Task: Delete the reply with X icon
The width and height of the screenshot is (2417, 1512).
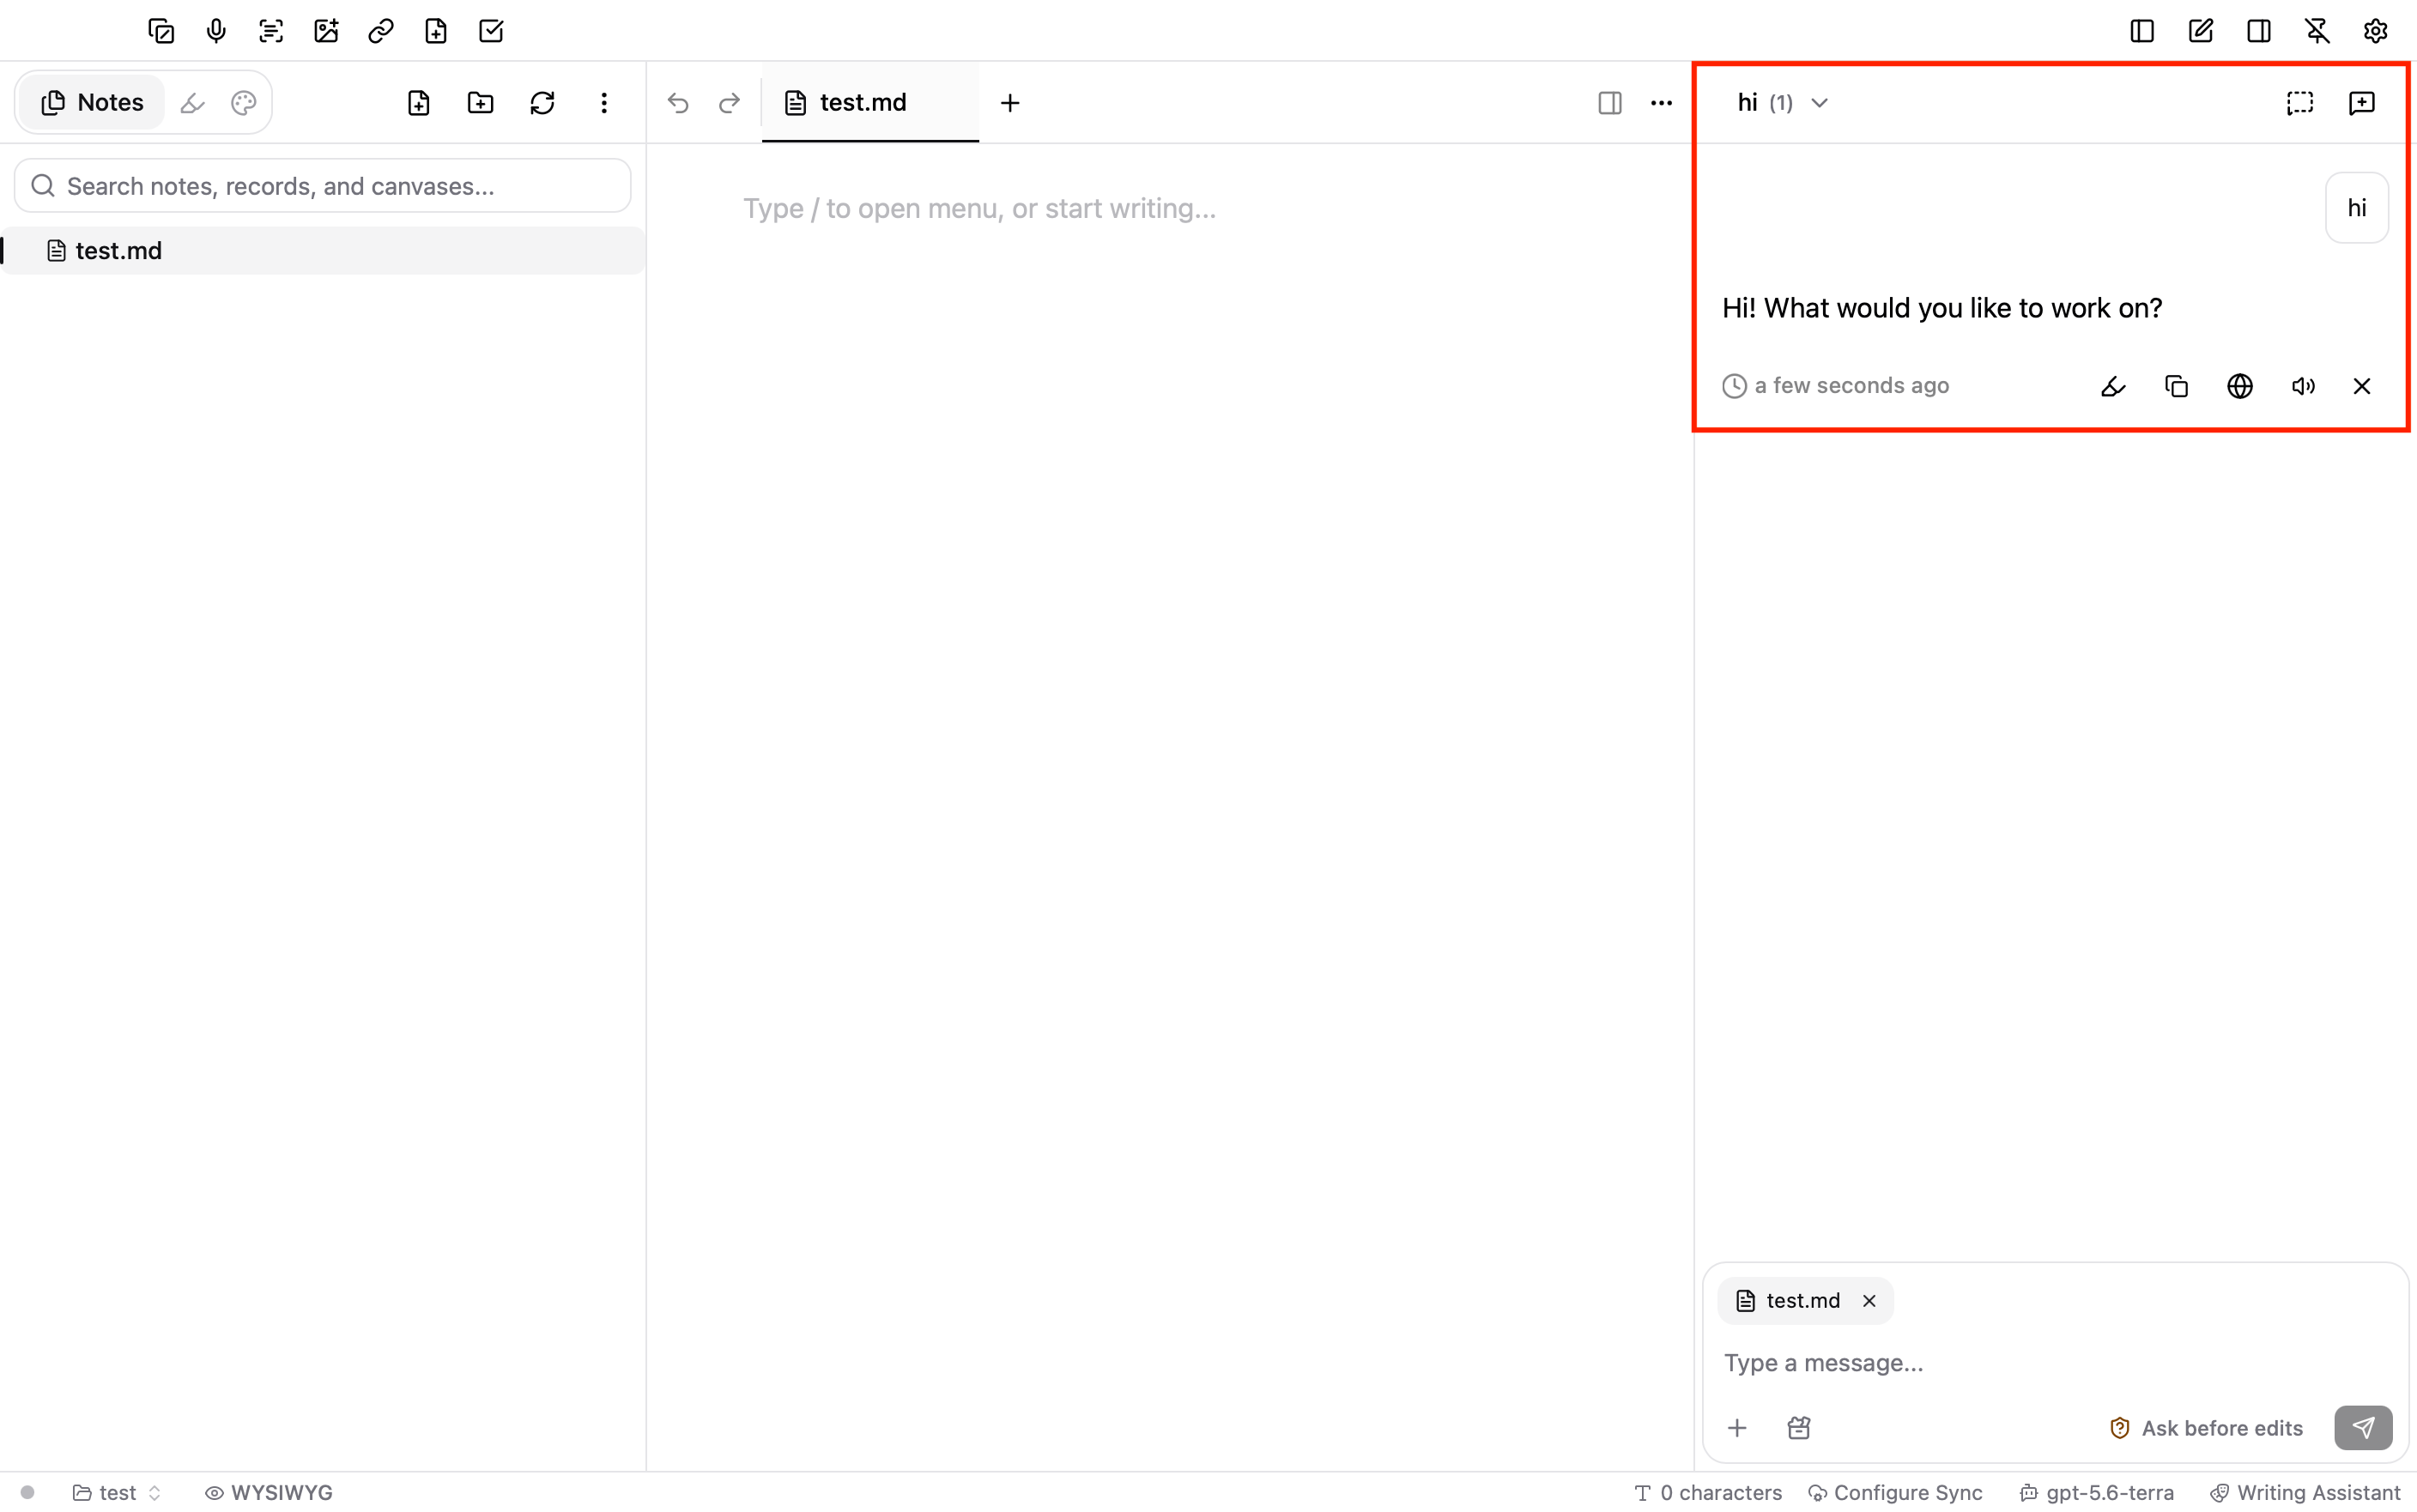Action: [x=2362, y=386]
